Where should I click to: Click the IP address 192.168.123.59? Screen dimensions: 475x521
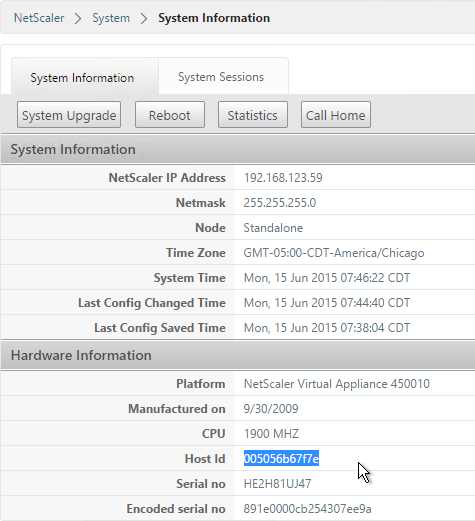click(x=283, y=178)
